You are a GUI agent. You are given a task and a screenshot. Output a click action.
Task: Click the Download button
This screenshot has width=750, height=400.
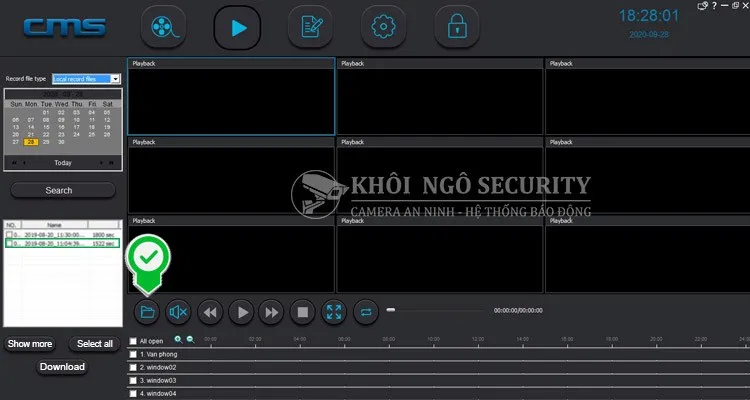click(62, 367)
